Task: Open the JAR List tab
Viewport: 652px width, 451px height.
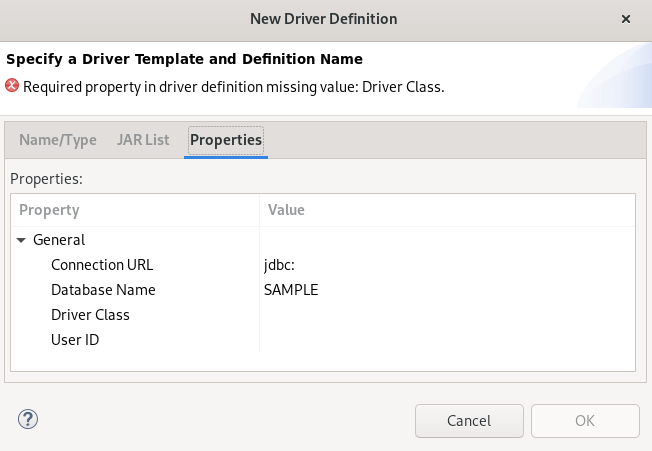Action: pyautogui.click(x=143, y=140)
